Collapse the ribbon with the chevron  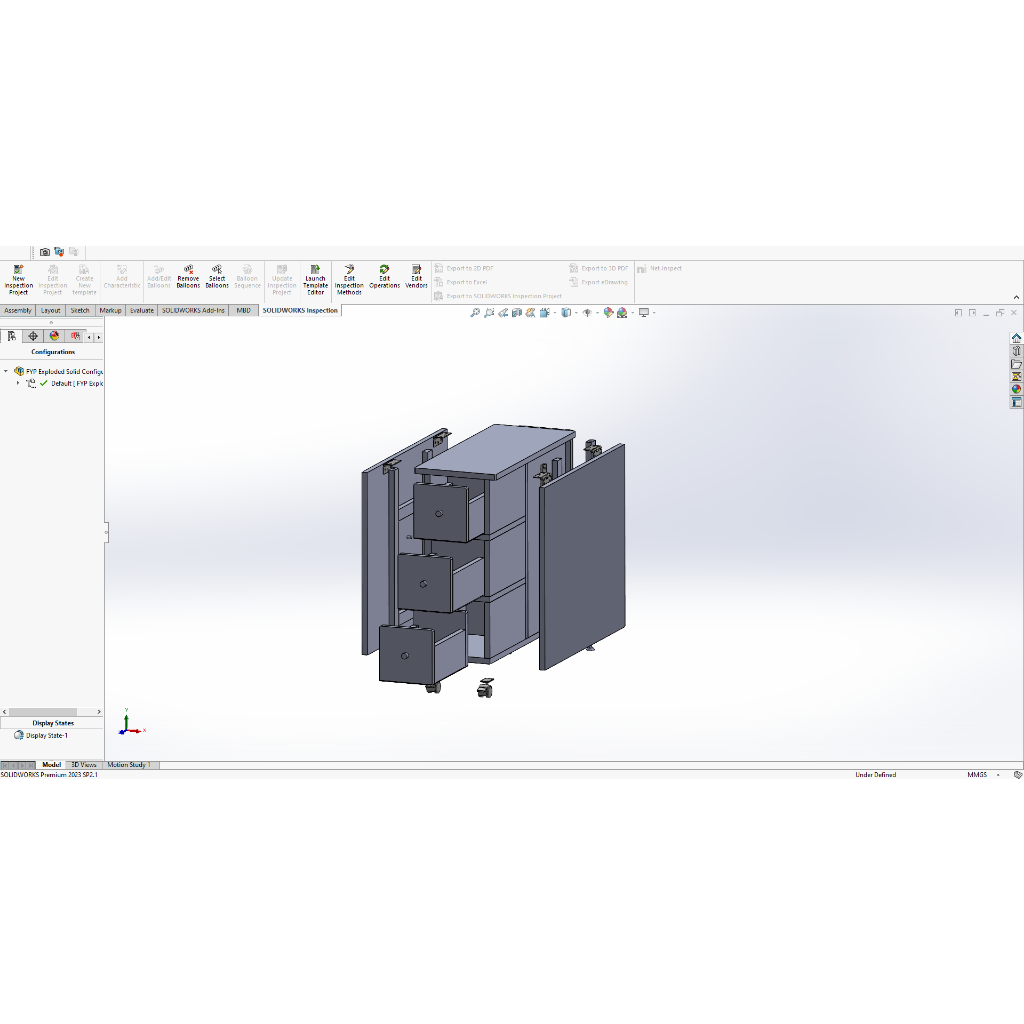1016,298
